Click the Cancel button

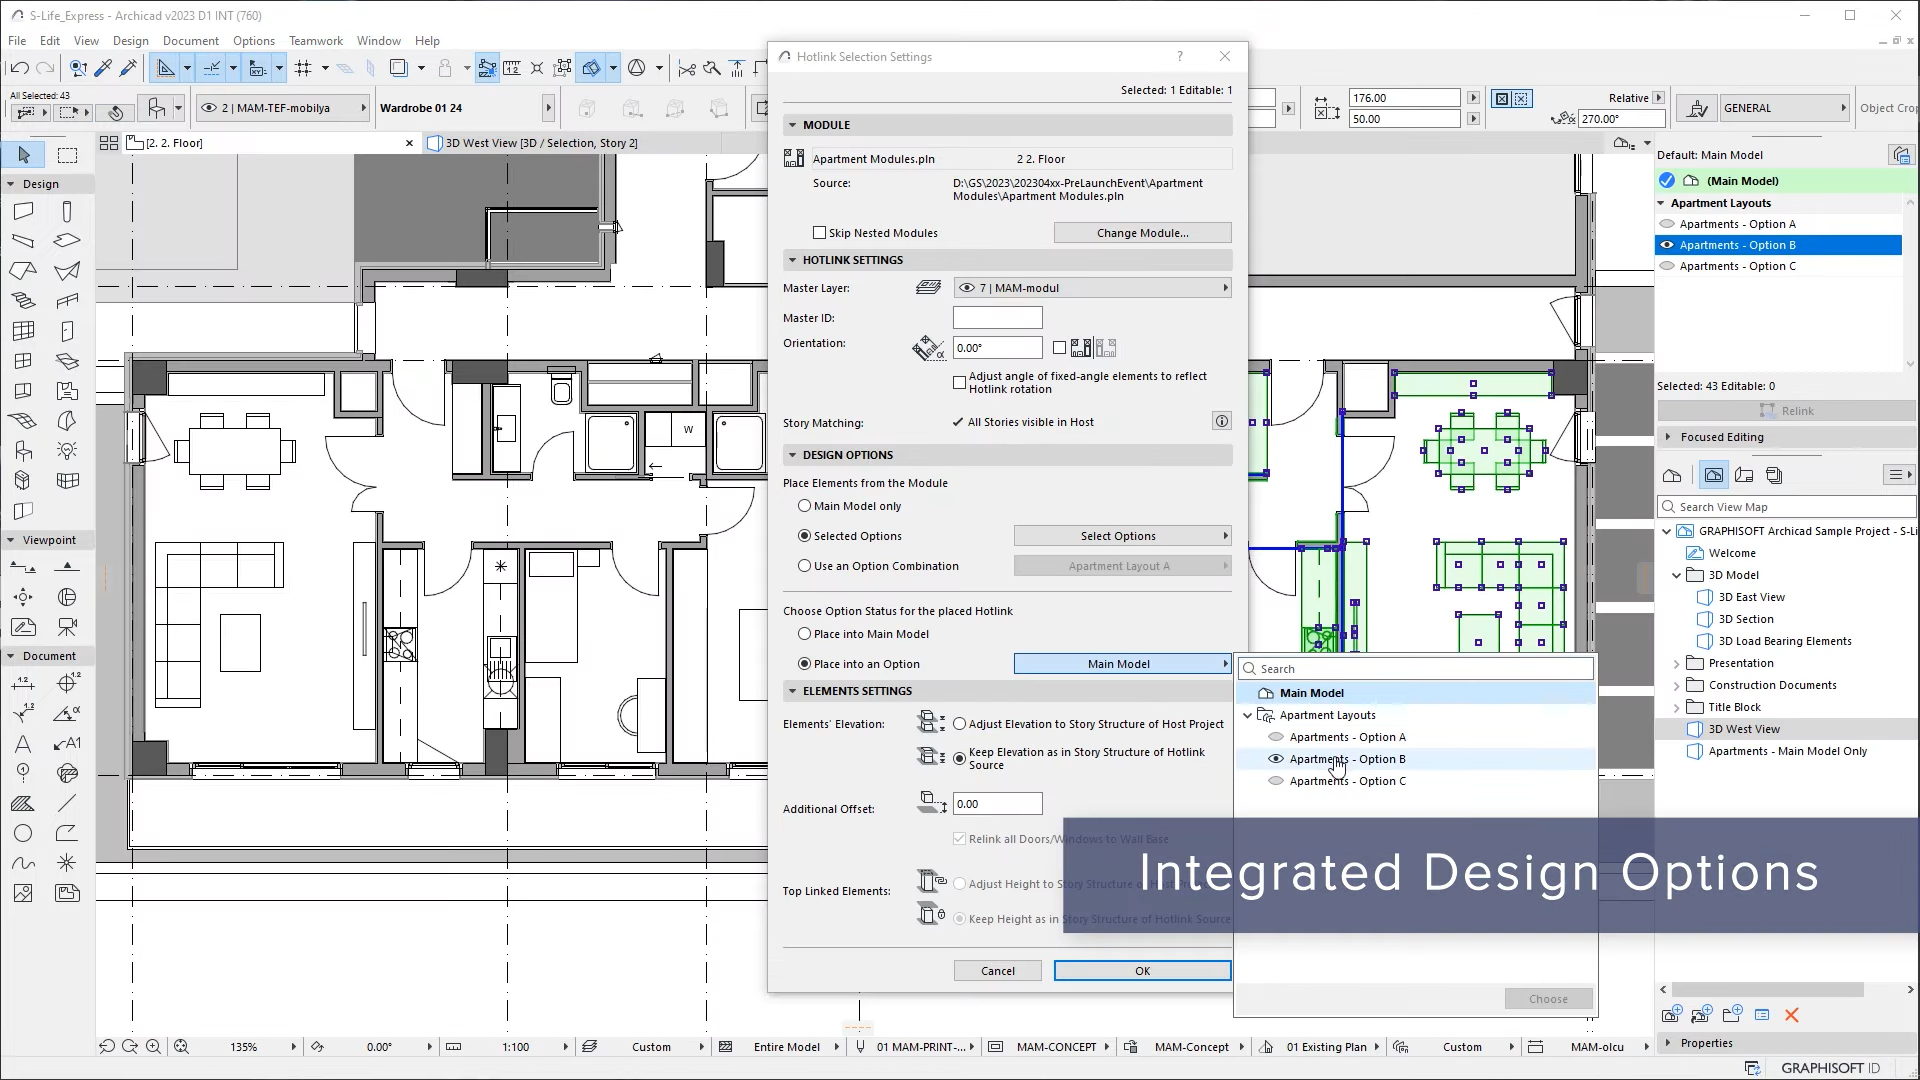click(x=998, y=971)
